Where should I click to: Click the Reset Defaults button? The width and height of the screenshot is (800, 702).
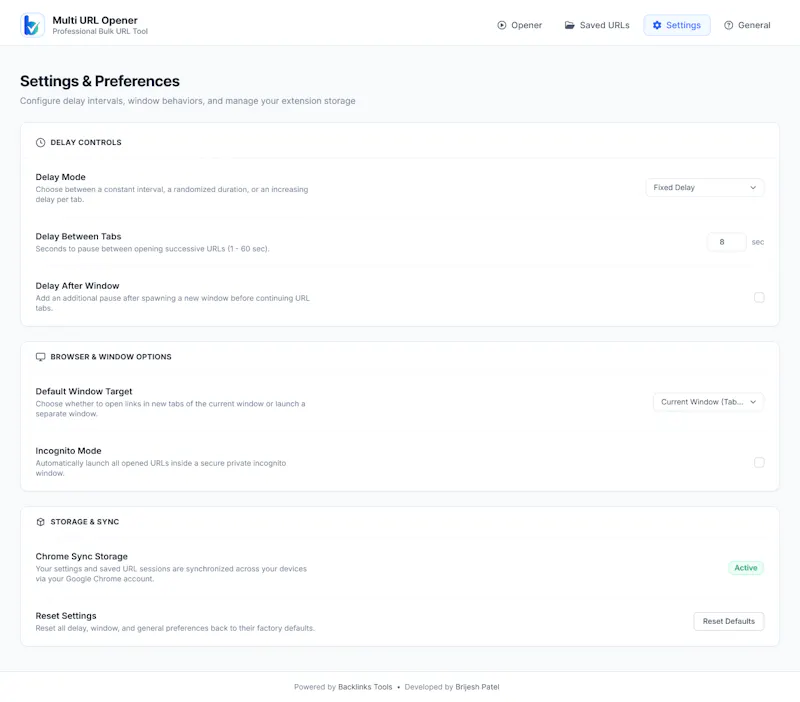point(729,621)
